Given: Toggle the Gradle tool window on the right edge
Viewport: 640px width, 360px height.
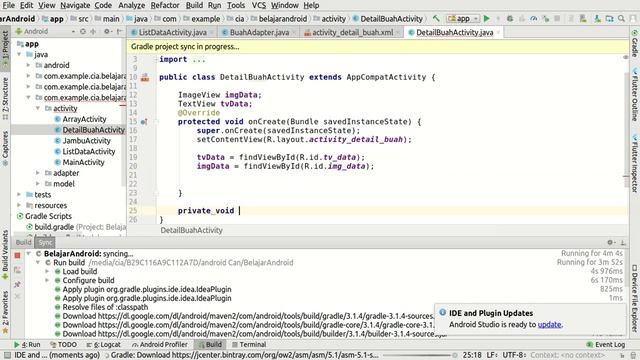Looking at the screenshot, I should tap(635, 43).
